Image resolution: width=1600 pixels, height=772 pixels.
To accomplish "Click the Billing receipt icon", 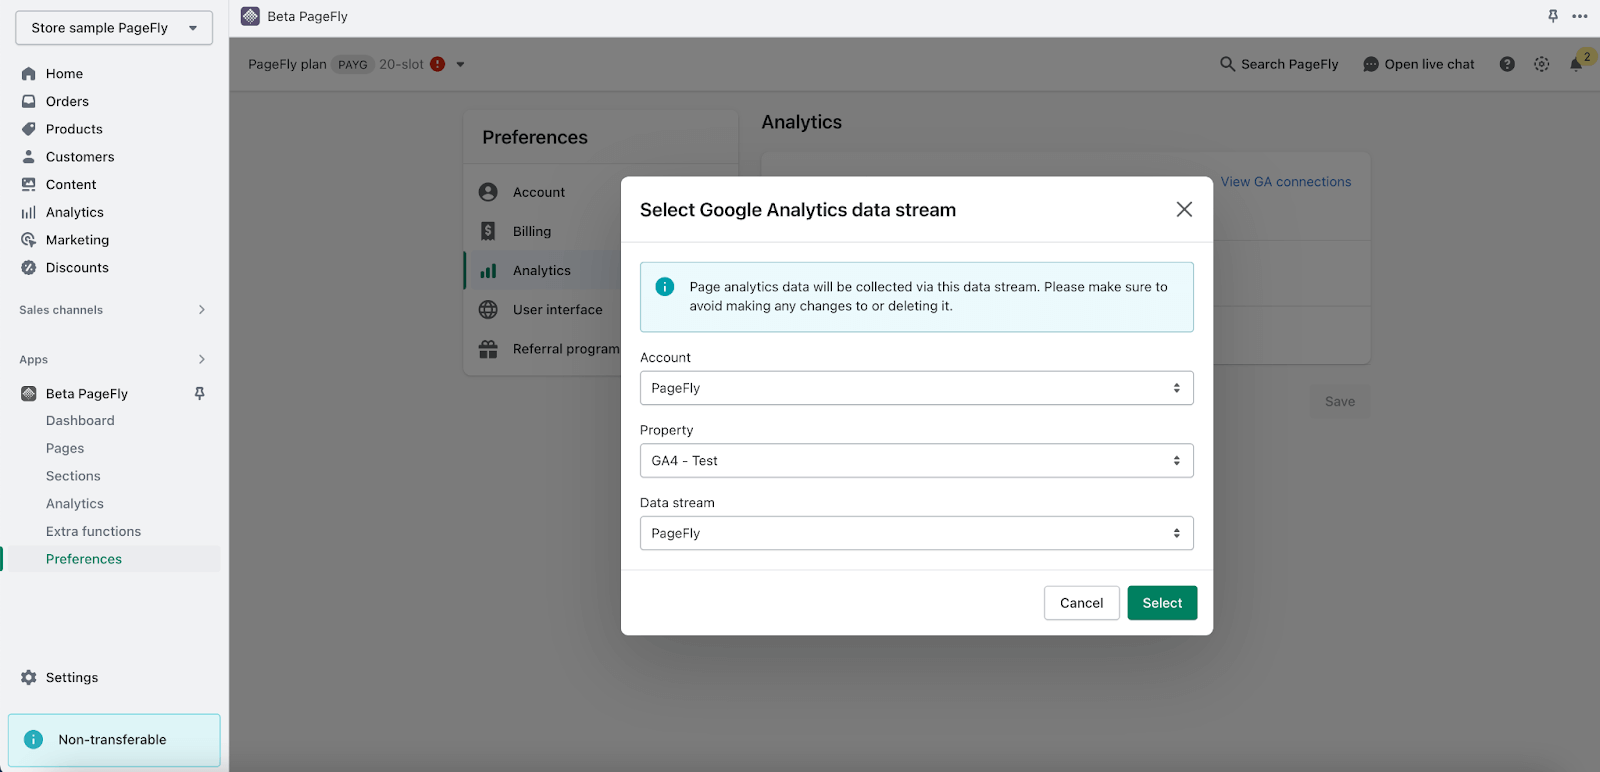I will point(488,231).
